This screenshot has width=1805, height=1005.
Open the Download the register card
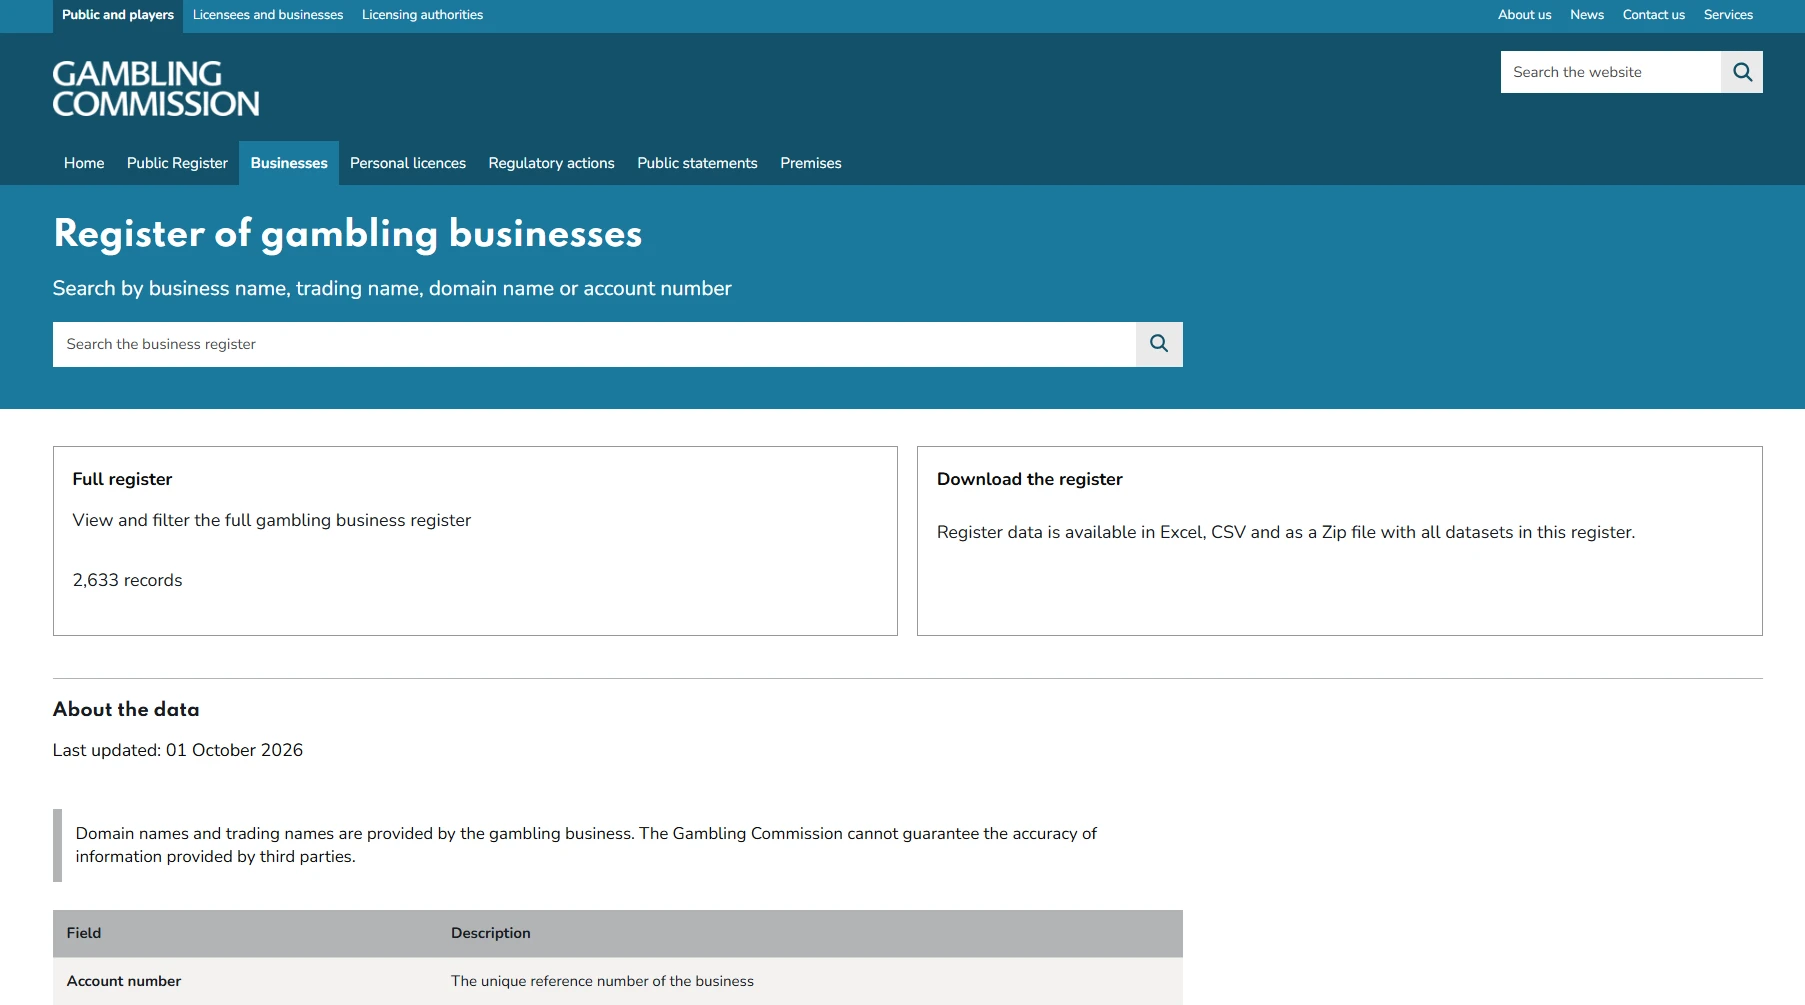click(1340, 541)
